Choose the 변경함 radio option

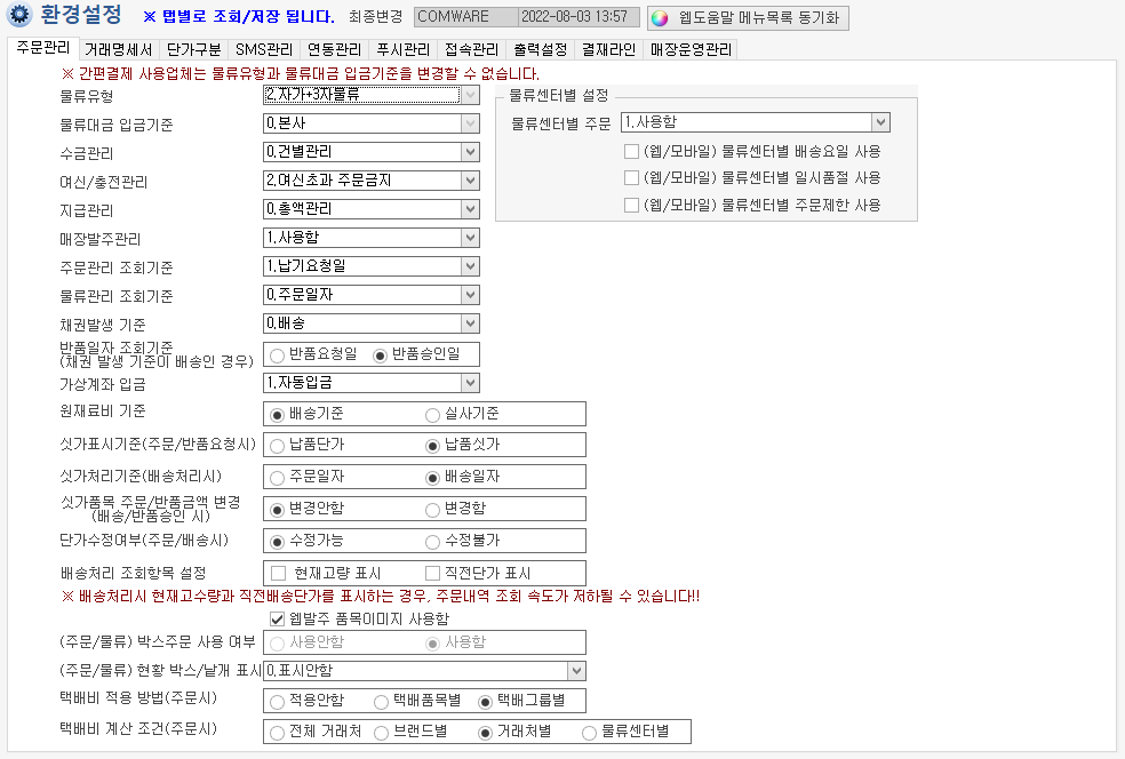point(432,510)
